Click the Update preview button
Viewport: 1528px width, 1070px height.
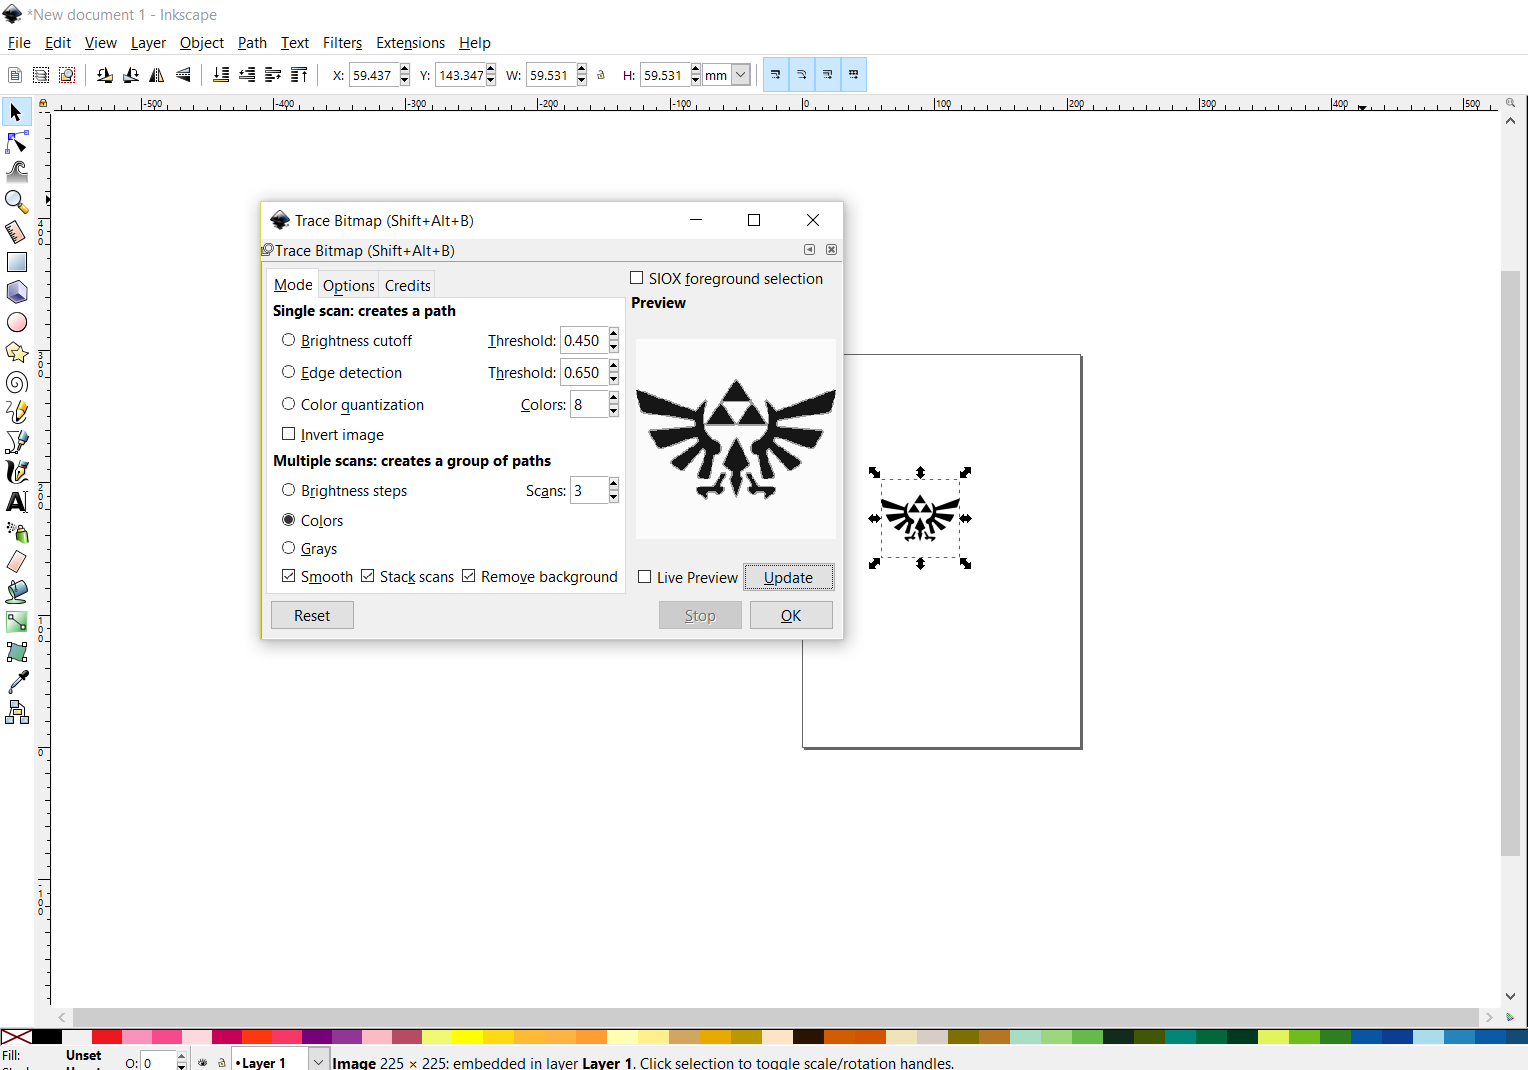click(x=788, y=577)
